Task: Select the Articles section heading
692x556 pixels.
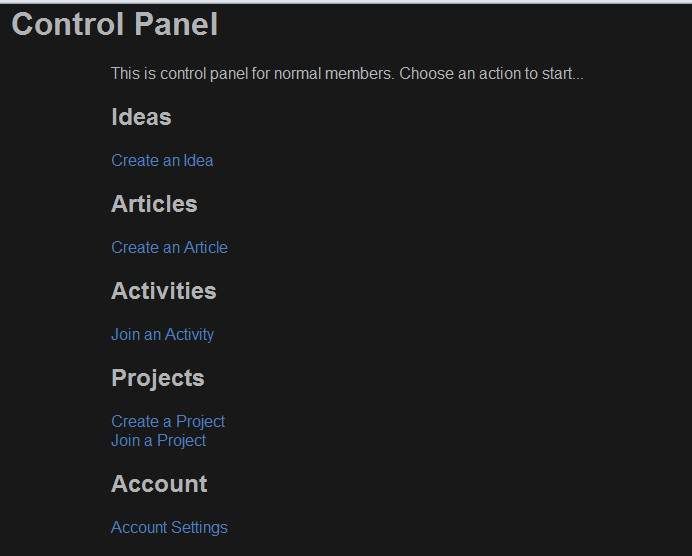Action: pyautogui.click(x=154, y=204)
